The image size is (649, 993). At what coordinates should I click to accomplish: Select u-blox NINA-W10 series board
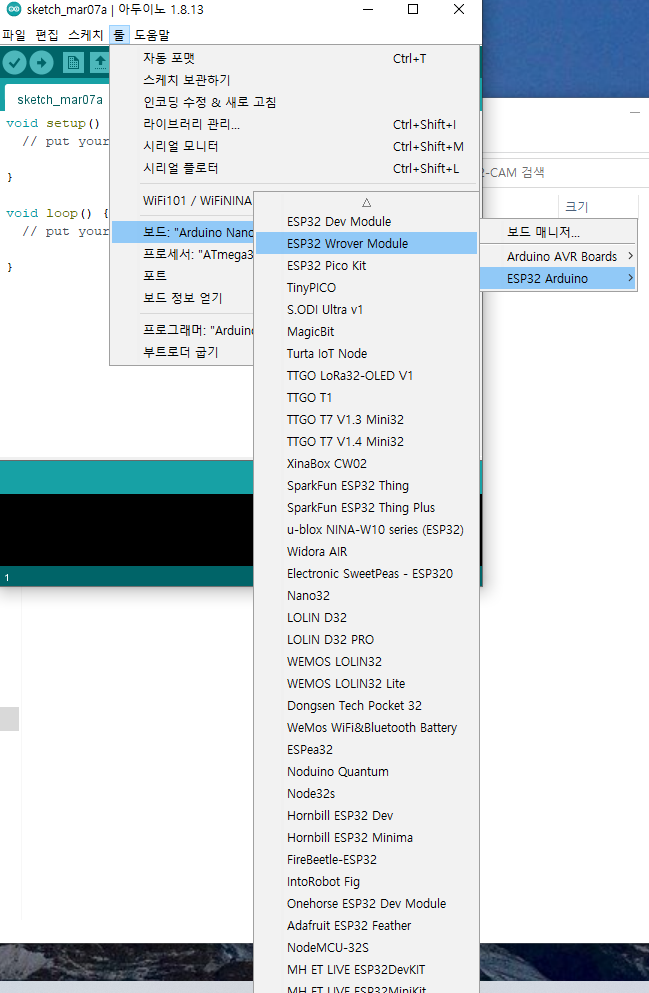367,530
